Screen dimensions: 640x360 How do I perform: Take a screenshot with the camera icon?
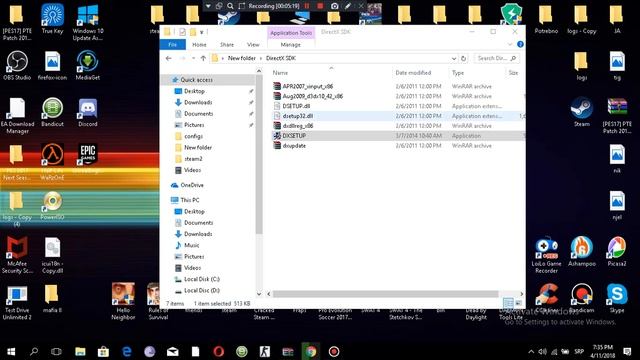pos(335,6)
